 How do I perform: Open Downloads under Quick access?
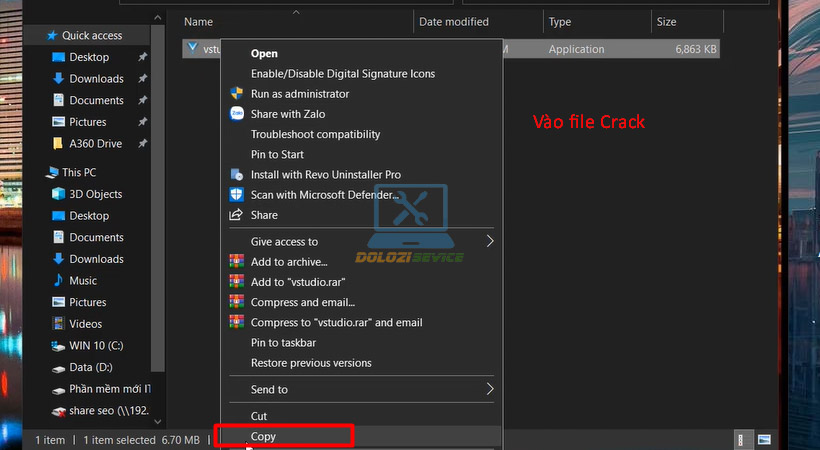pos(96,78)
